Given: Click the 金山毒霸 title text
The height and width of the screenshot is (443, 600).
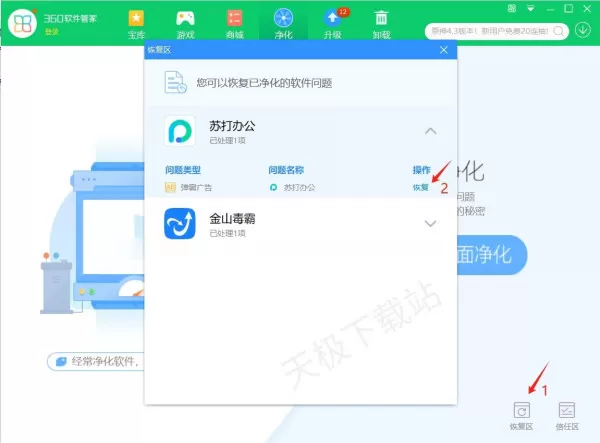Looking at the screenshot, I should (x=232, y=219).
